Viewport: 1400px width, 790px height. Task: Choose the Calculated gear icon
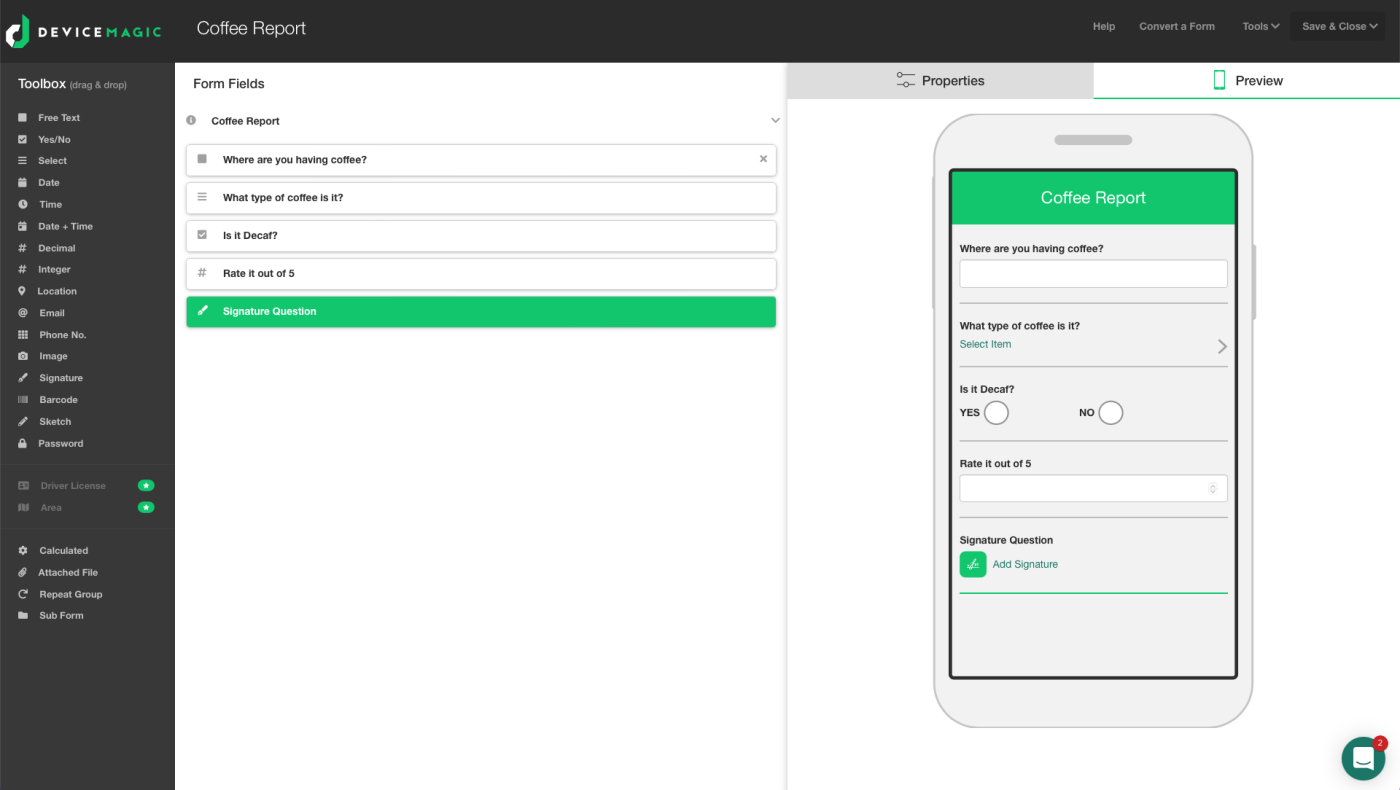[x=22, y=551]
